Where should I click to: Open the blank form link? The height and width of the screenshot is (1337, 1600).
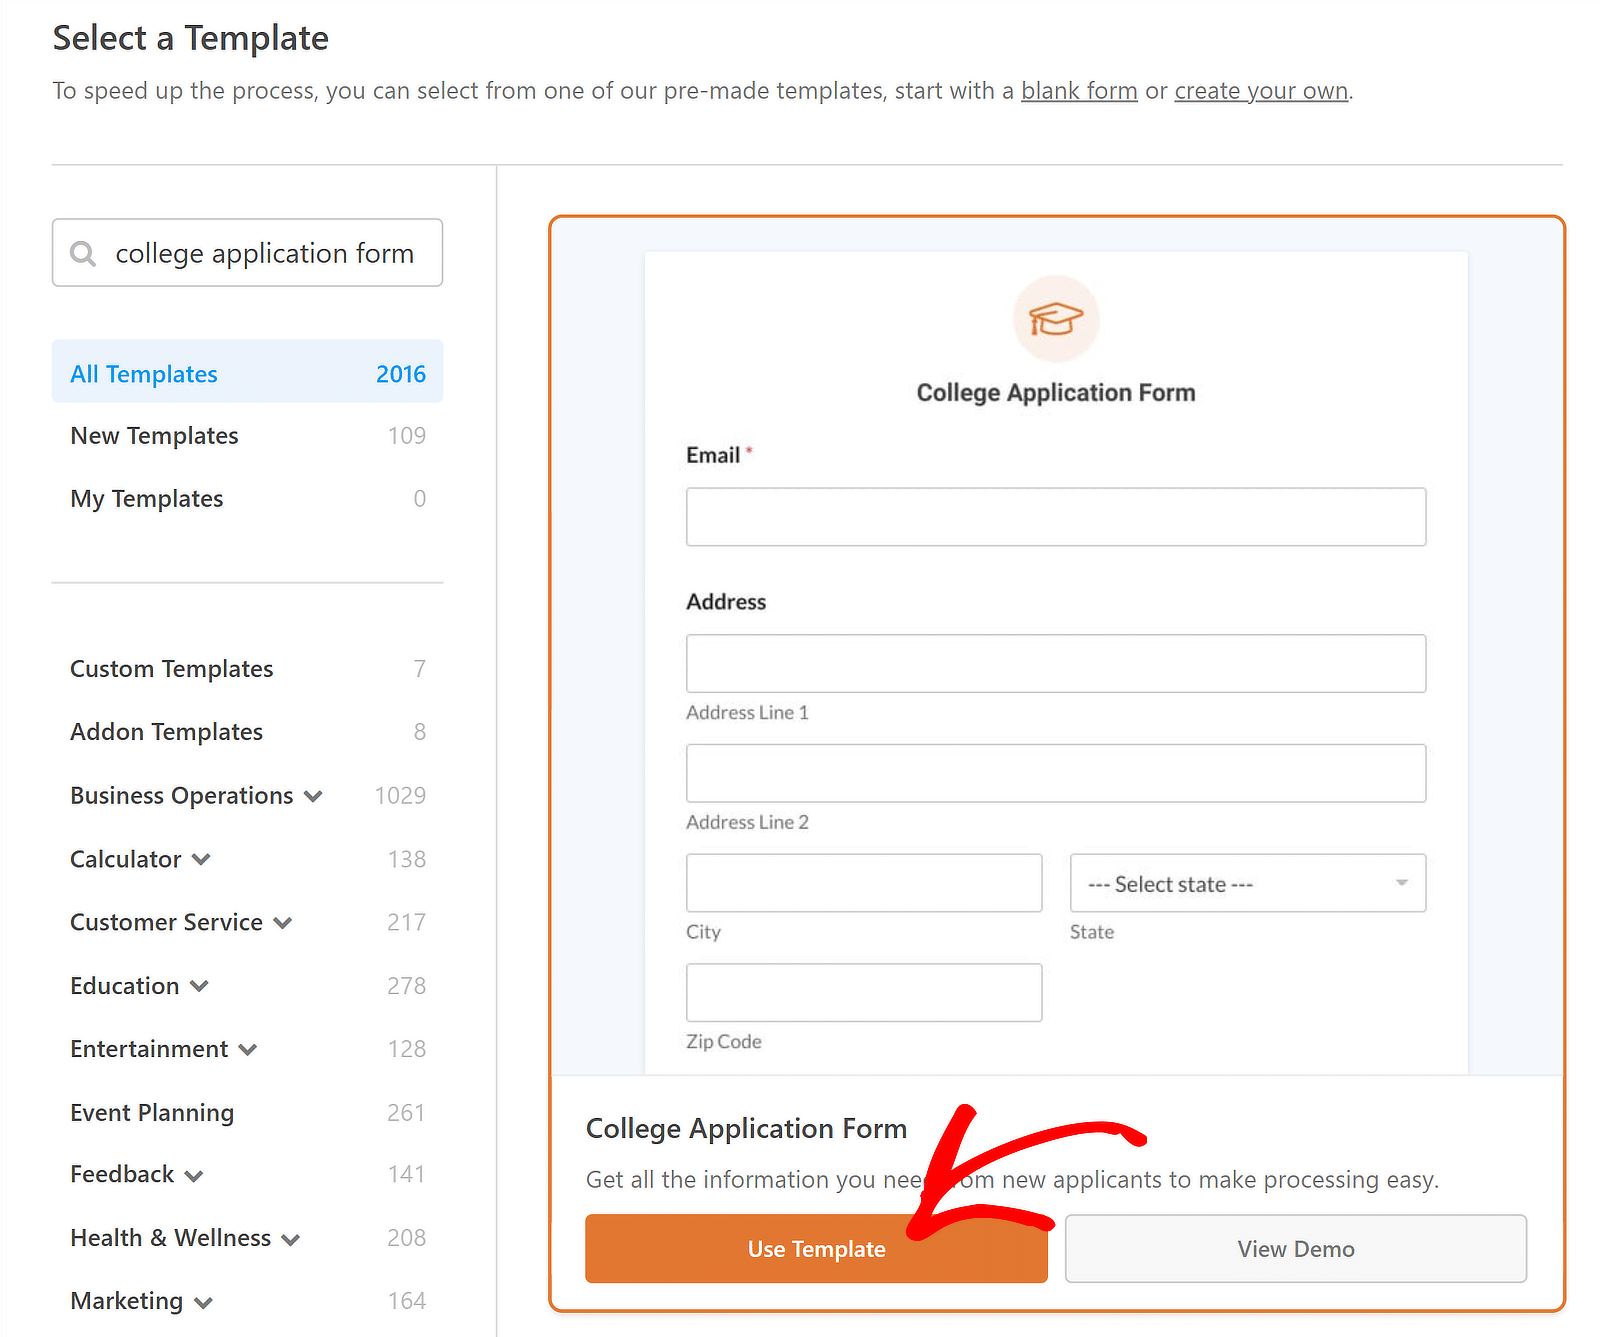1078,91
